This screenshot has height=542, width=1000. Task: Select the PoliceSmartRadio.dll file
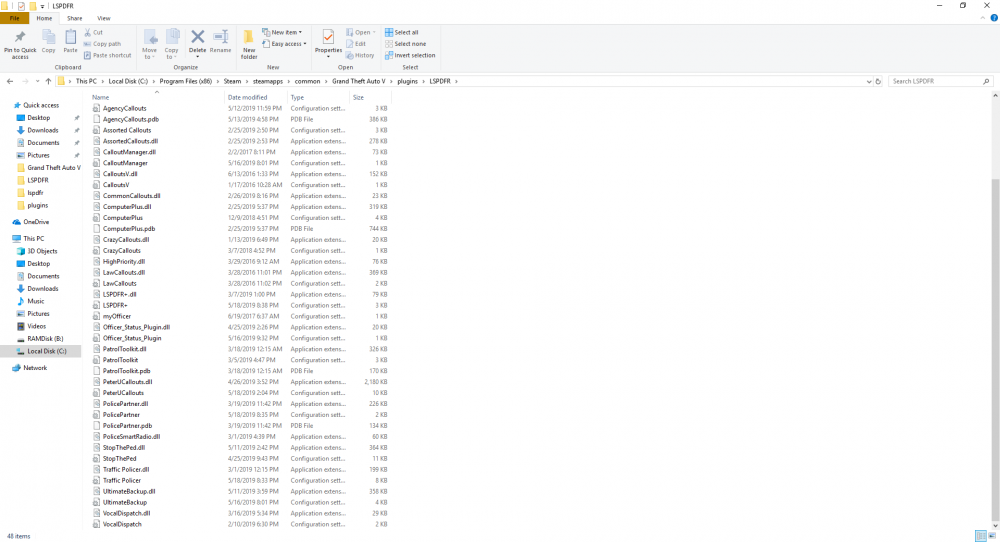click(131, 437)
